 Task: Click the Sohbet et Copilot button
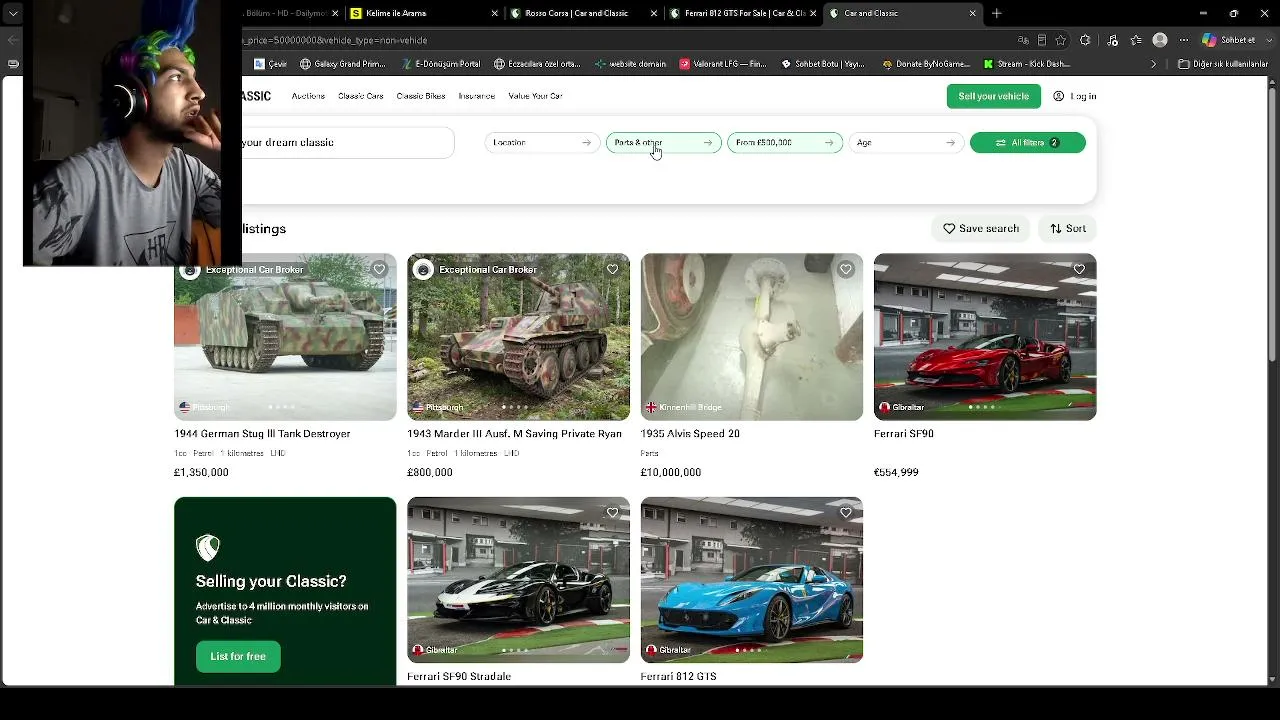(x=1229, y=40)
